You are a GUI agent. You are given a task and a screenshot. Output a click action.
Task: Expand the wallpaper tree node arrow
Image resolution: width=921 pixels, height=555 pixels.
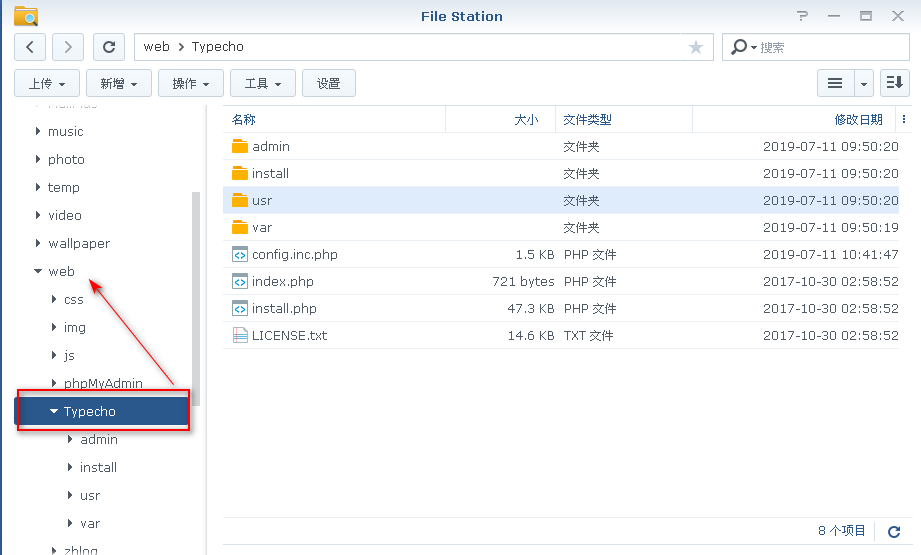(38, 243)
